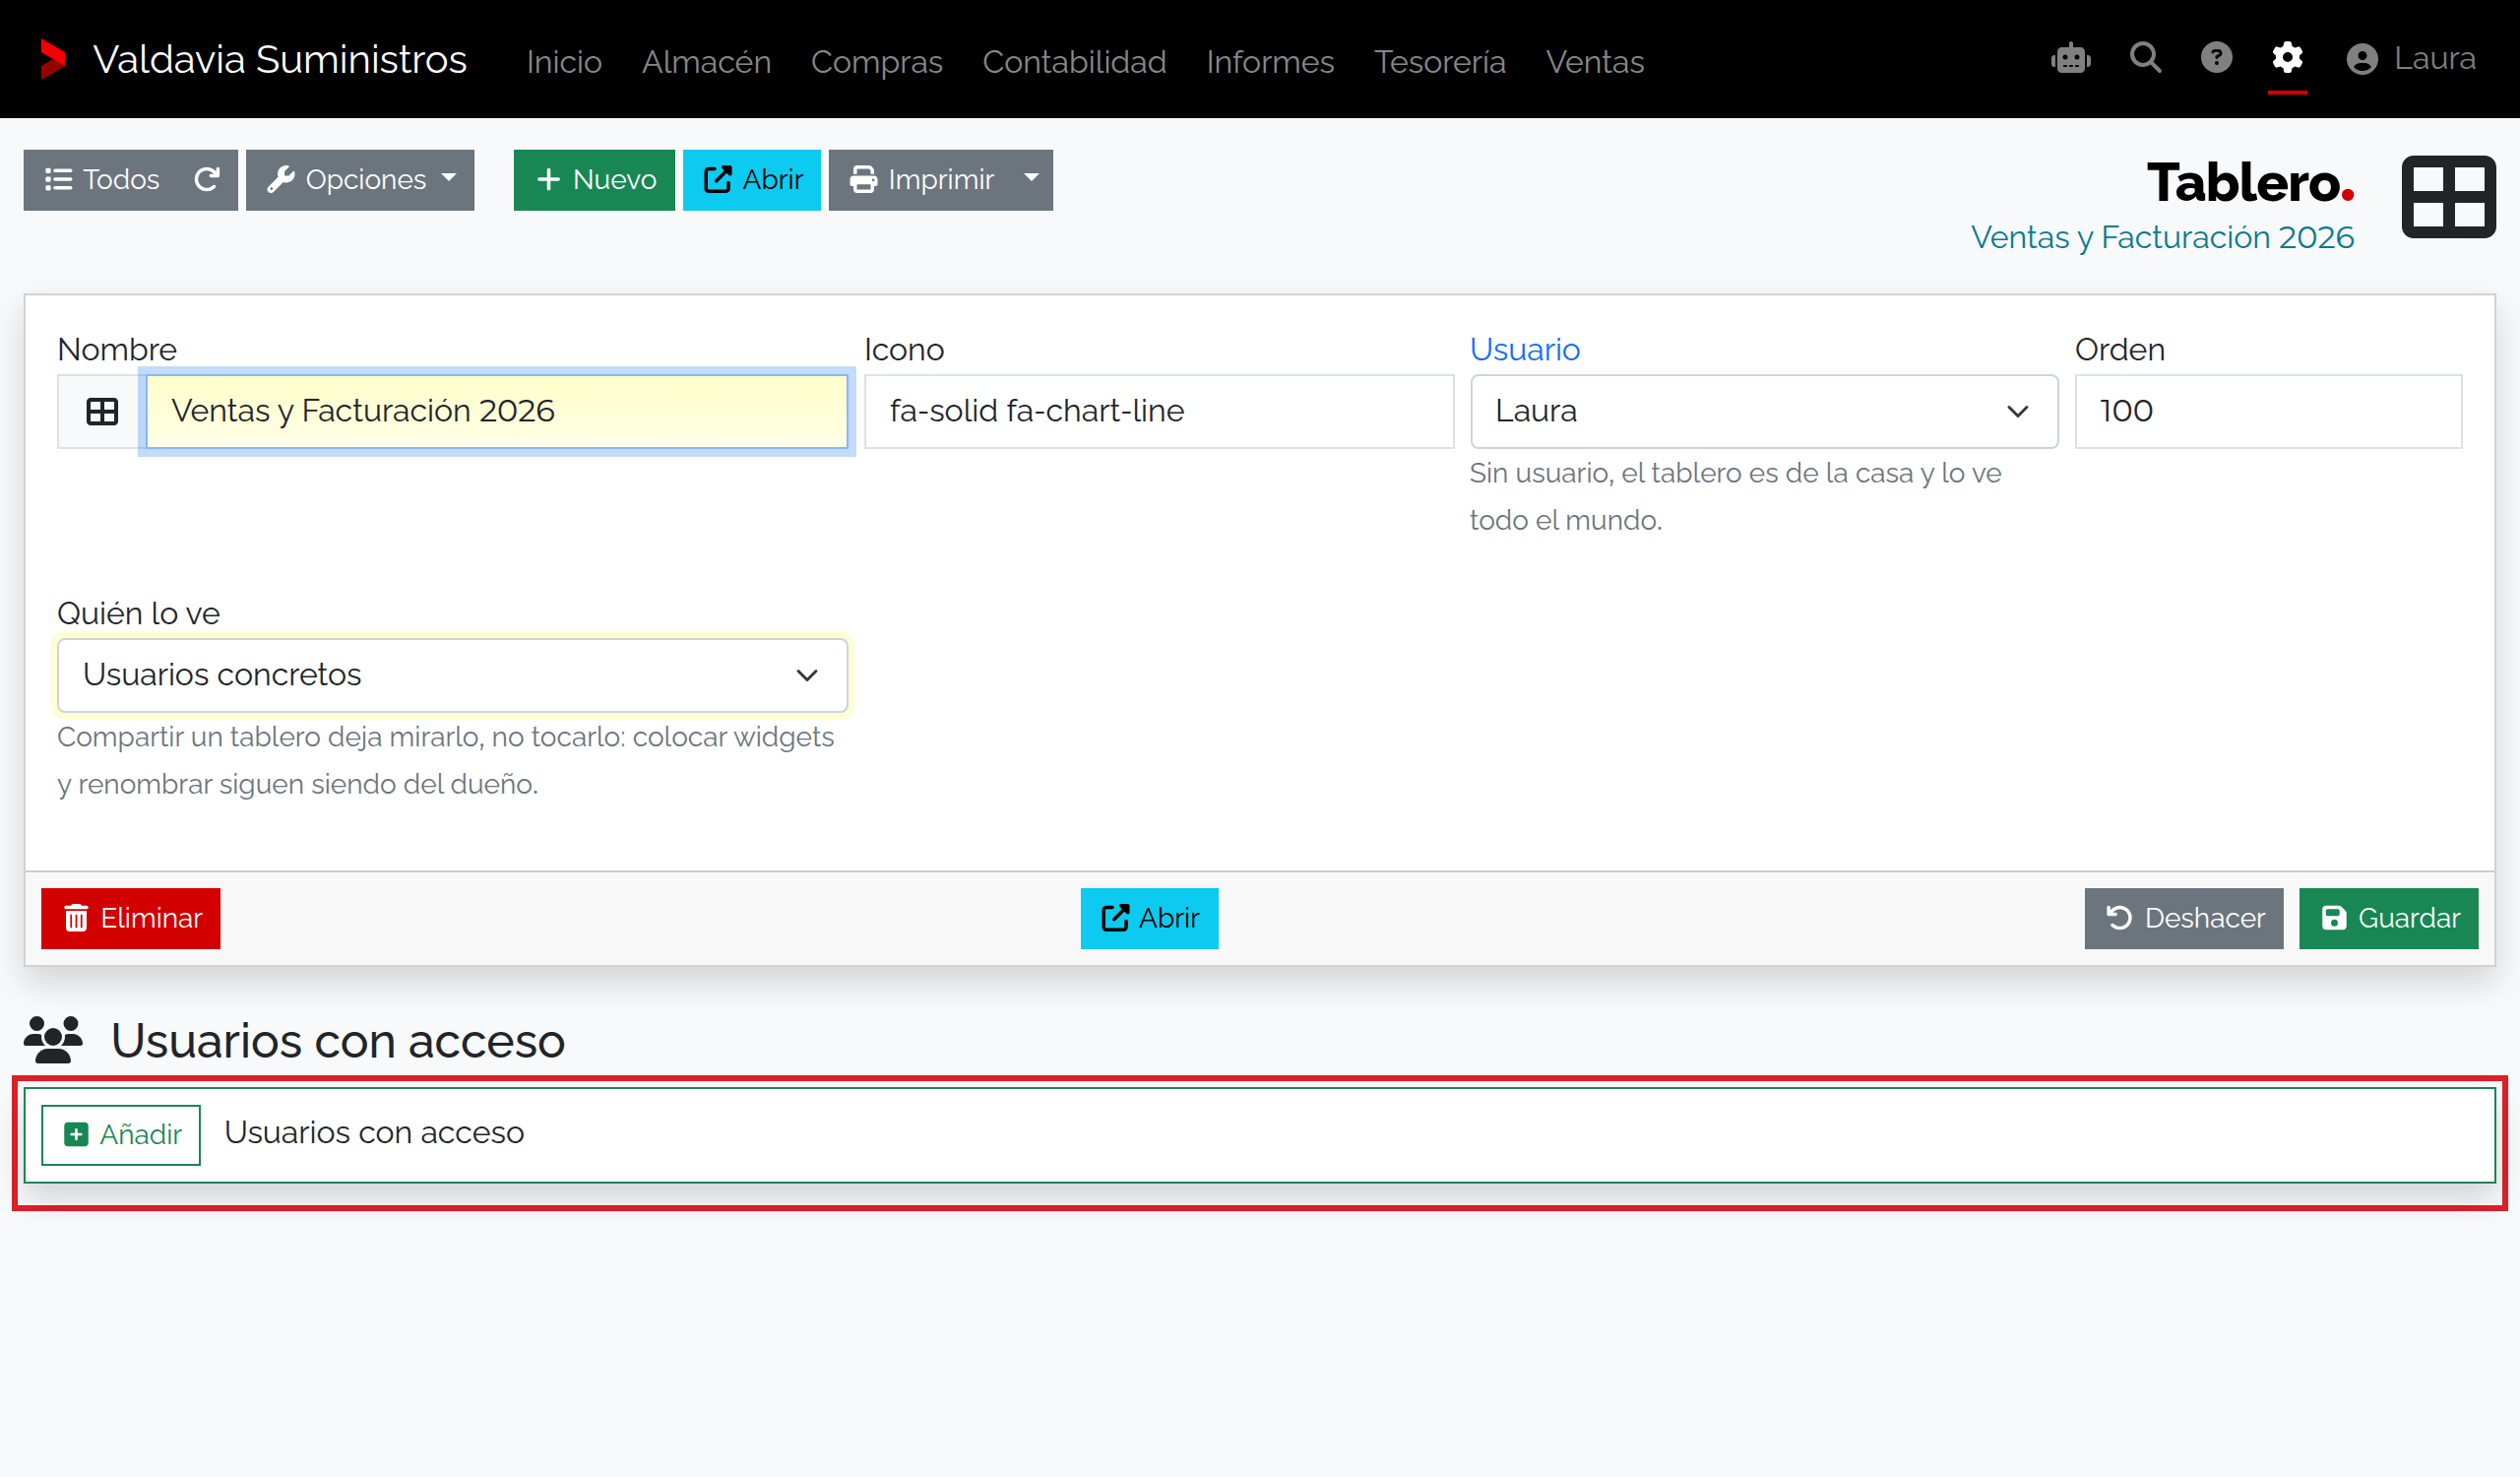Open Laura's user account menu
The height and width of the screenshot is (1477, 2520).
tap(2410, 59)
